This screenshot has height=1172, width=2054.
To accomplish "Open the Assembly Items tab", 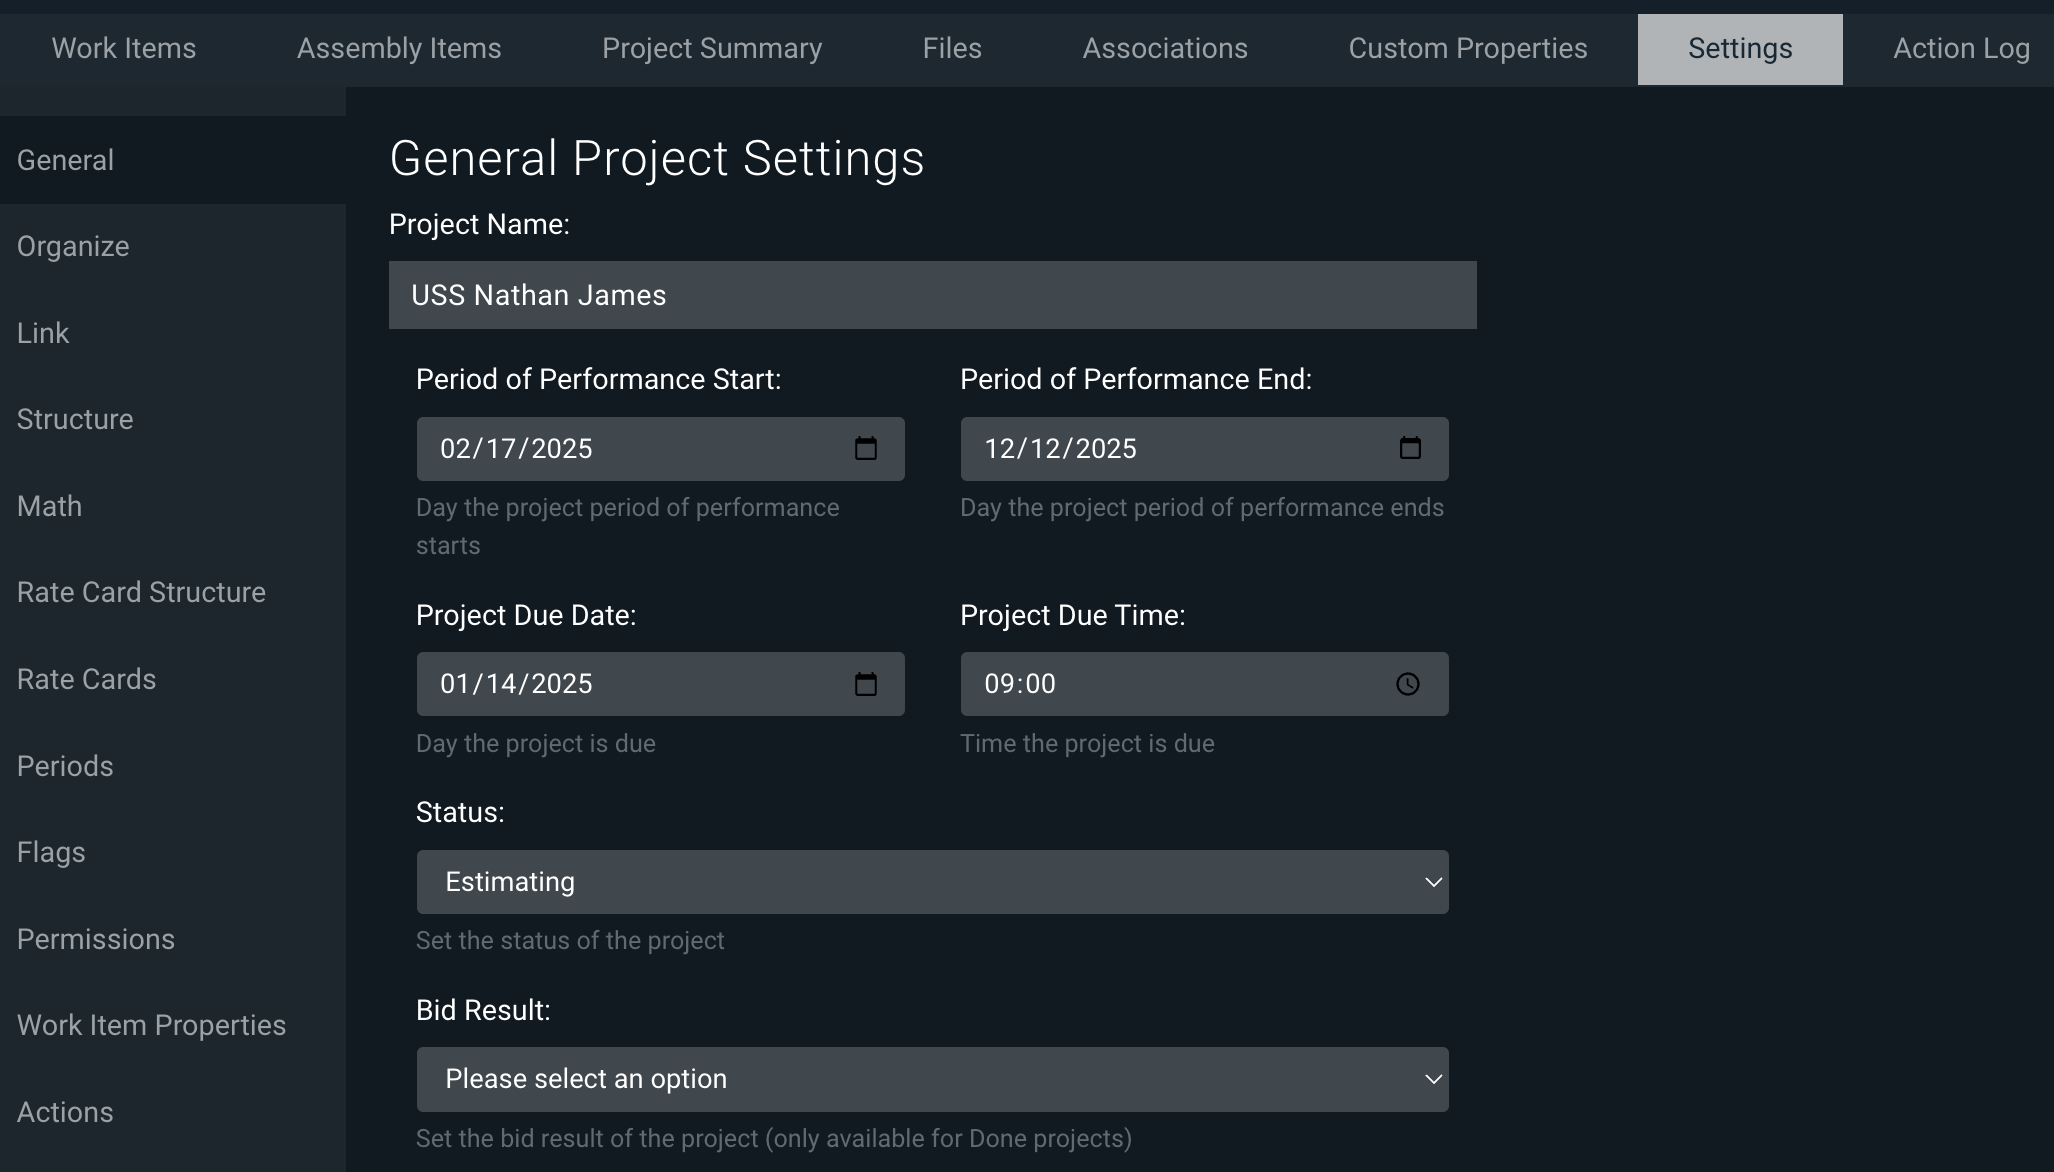I will coord(399,49).
